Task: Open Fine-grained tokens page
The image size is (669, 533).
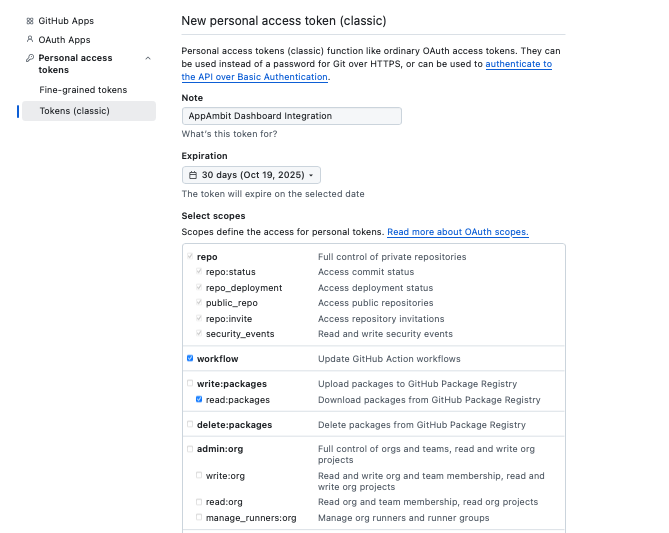Action: 83,90
